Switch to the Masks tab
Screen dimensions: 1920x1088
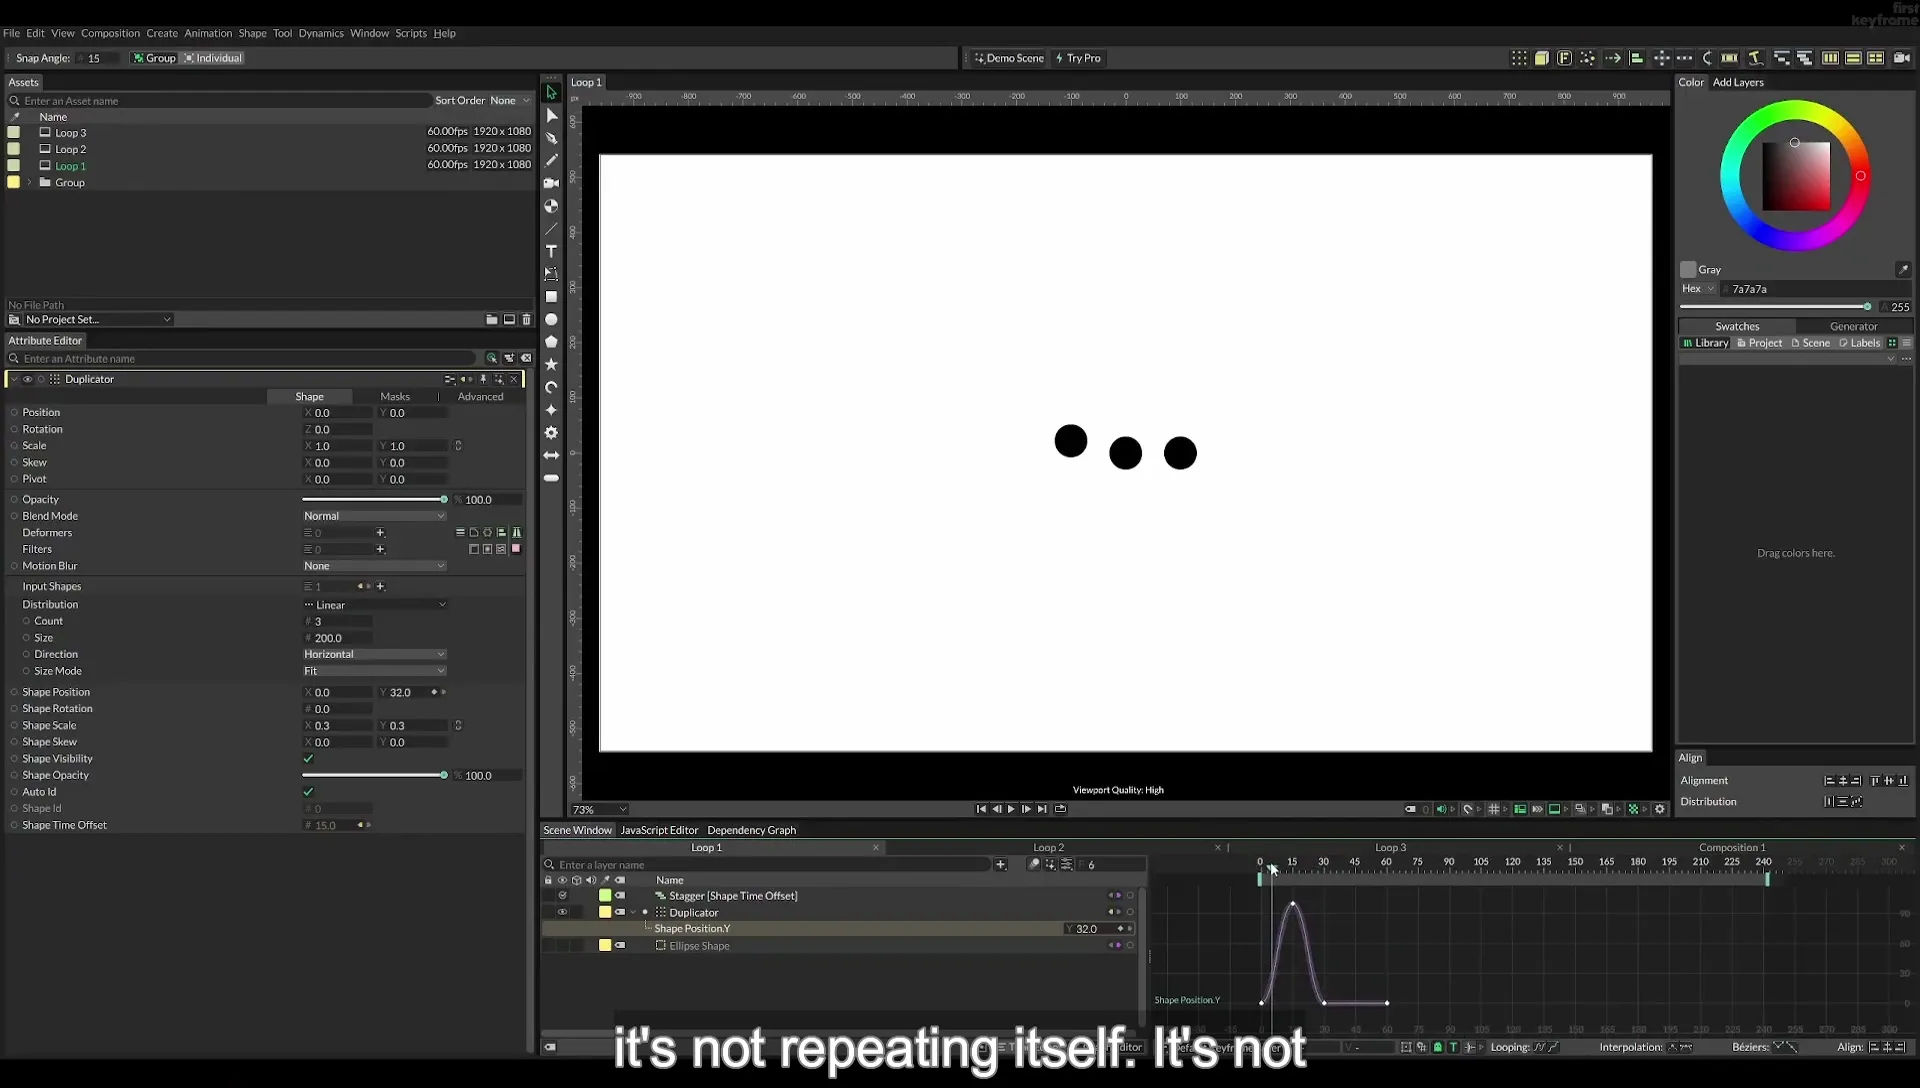(395, 397)
